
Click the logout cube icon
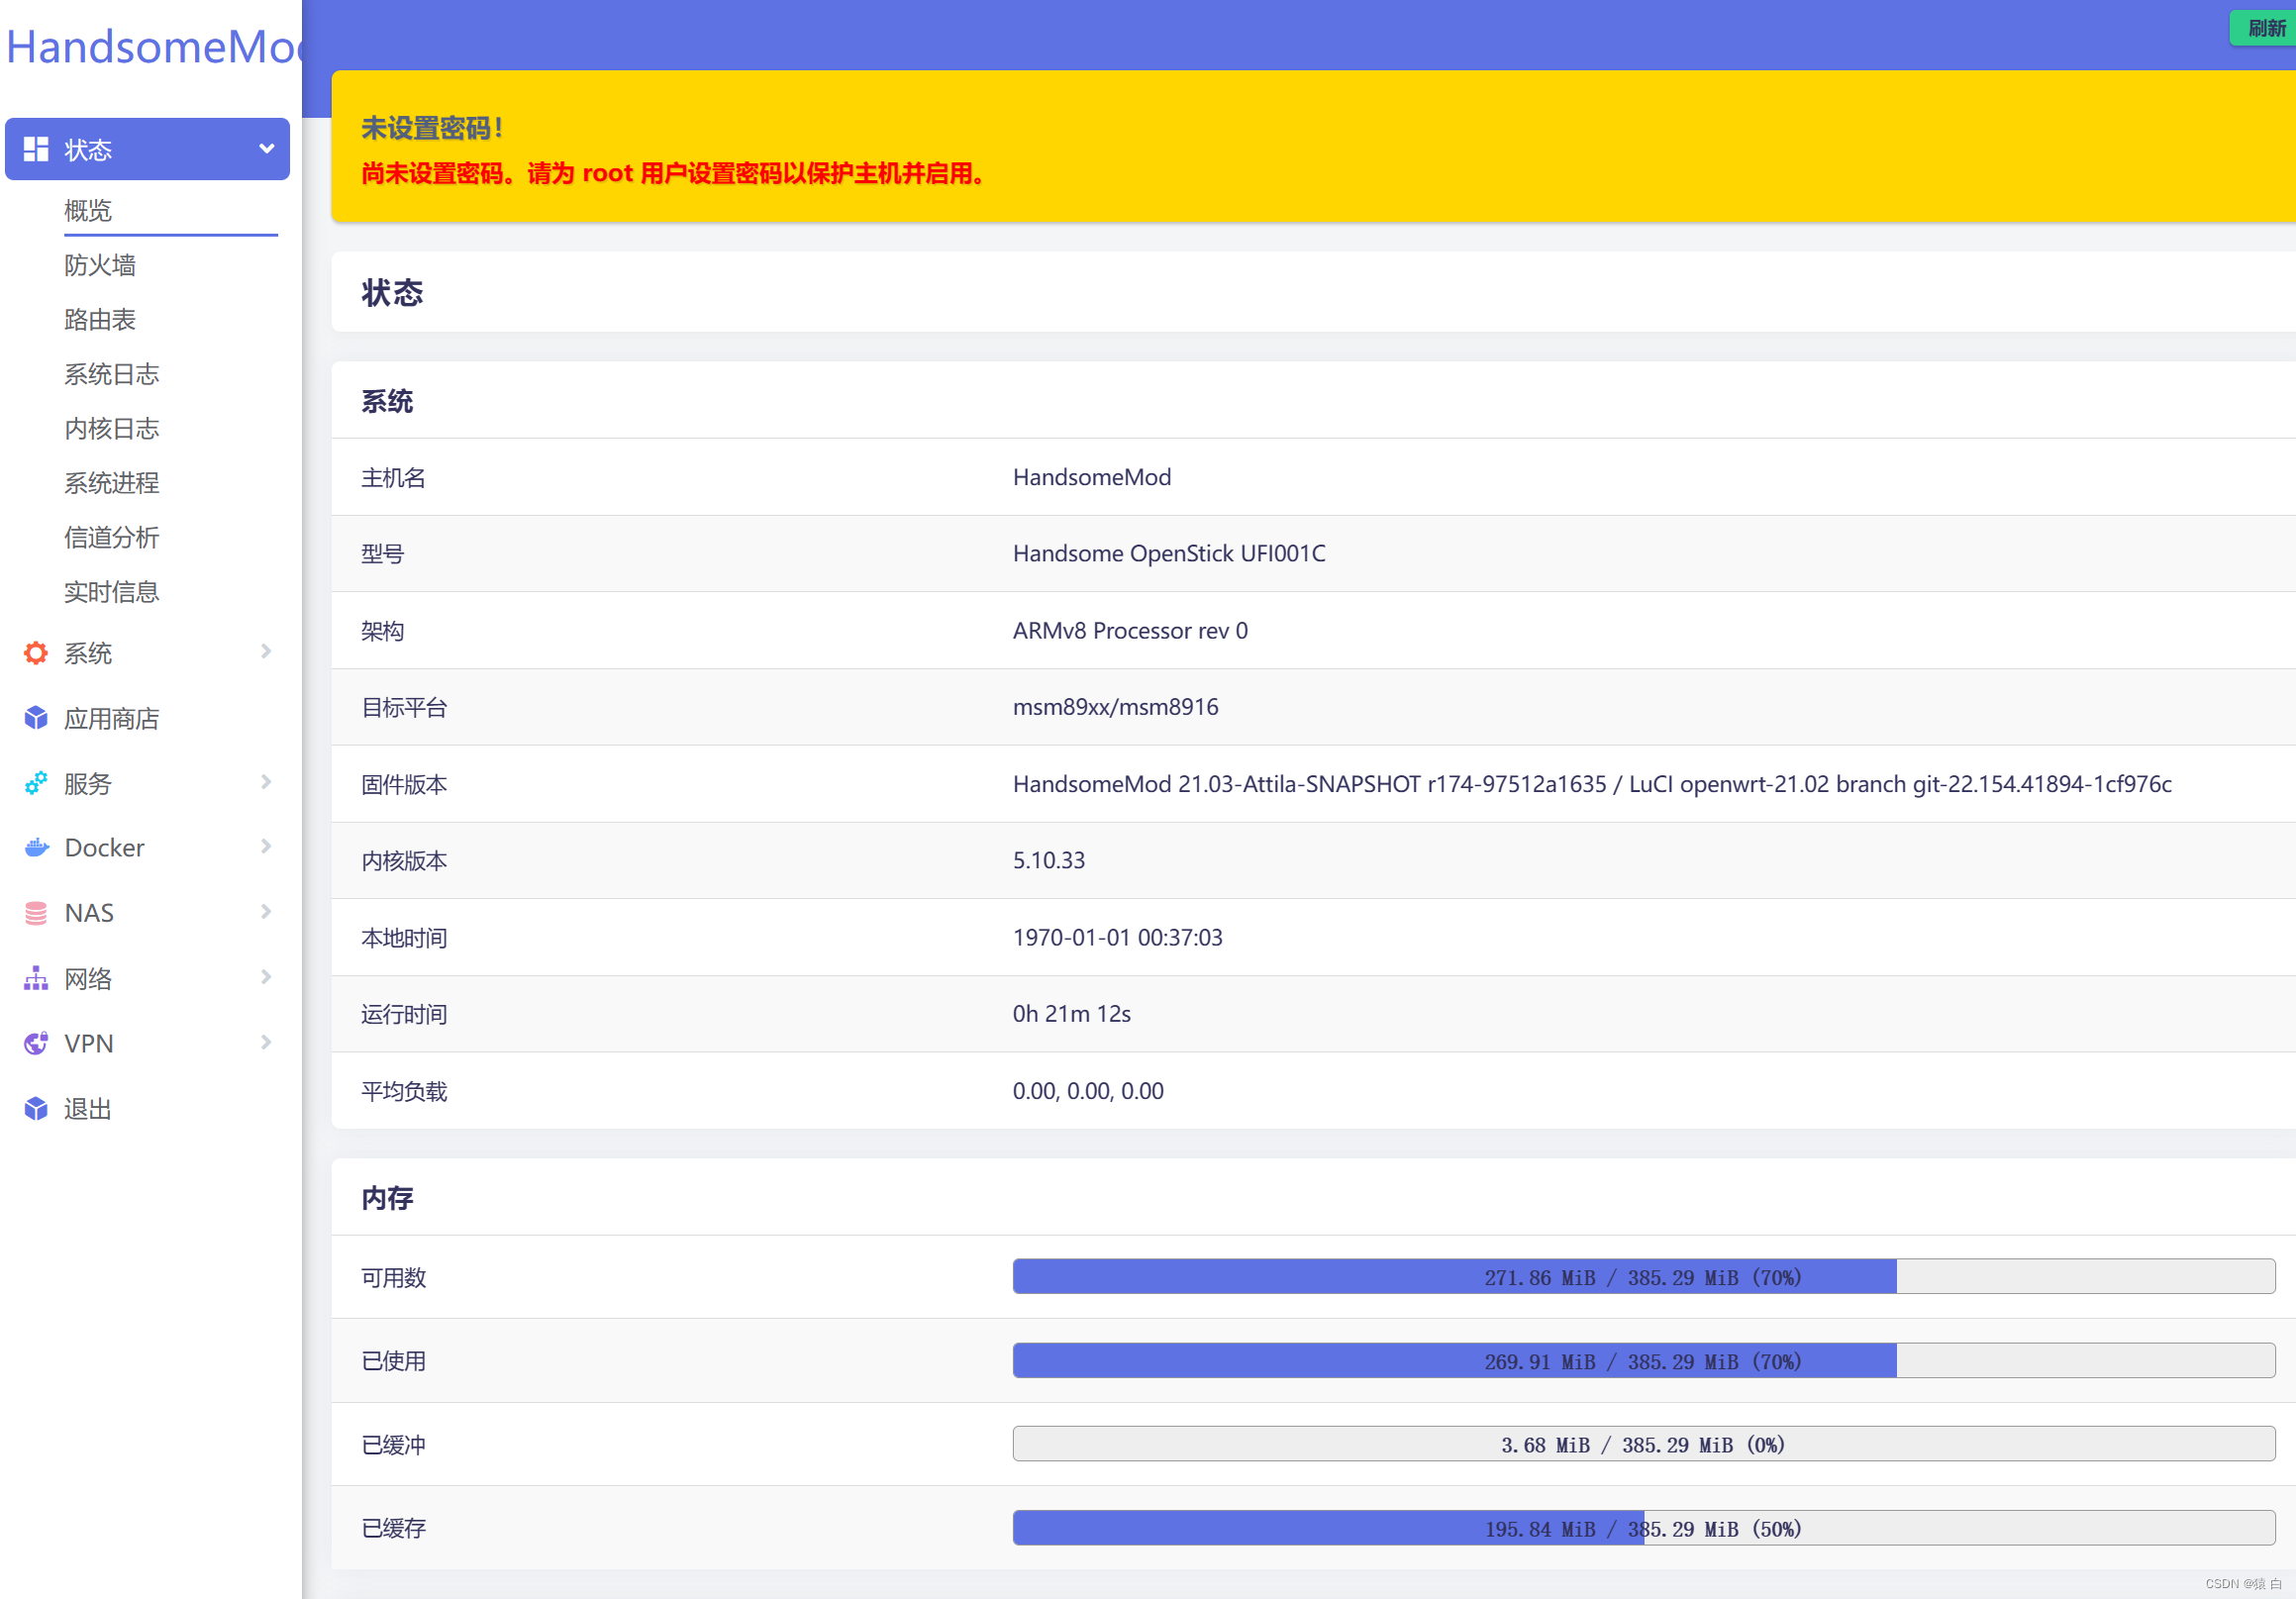click(36, 1108)
